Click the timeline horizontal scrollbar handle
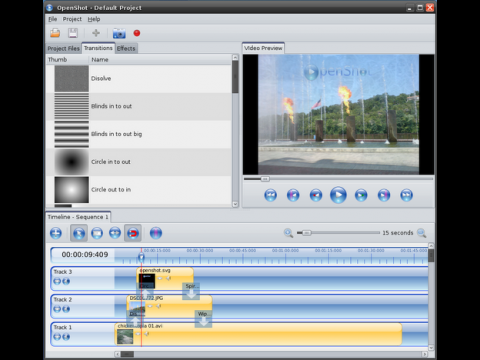480x360 pixels. tap(127, 354)
